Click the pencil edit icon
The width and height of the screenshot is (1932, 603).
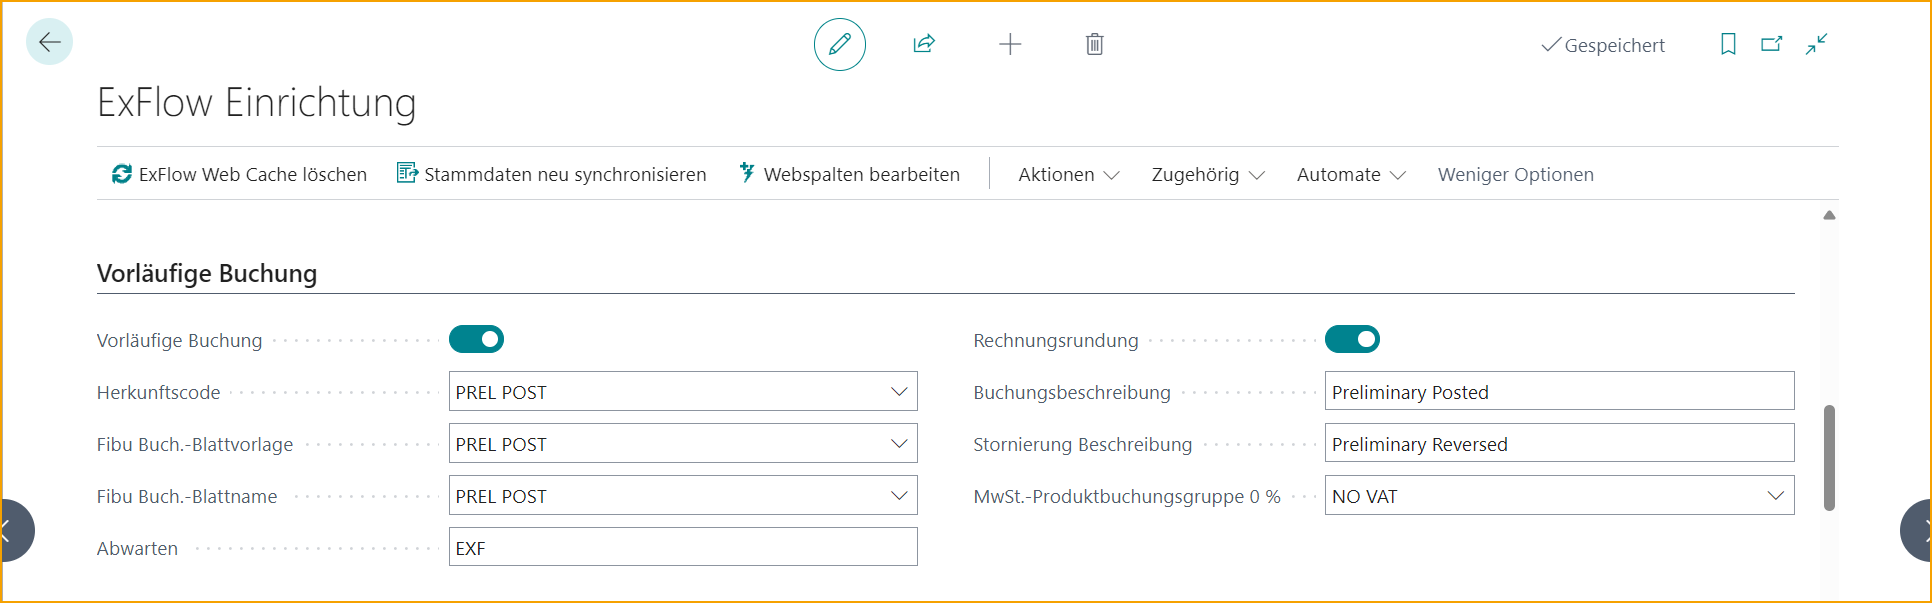[840, 44]
